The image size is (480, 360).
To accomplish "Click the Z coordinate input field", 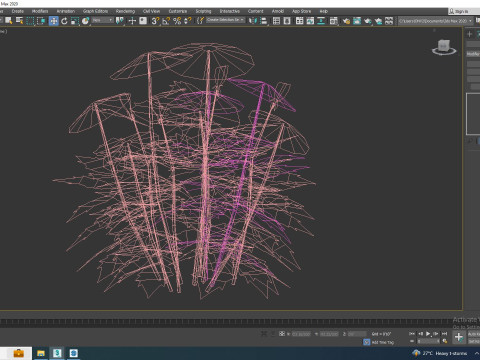I will tap(357, 334).
